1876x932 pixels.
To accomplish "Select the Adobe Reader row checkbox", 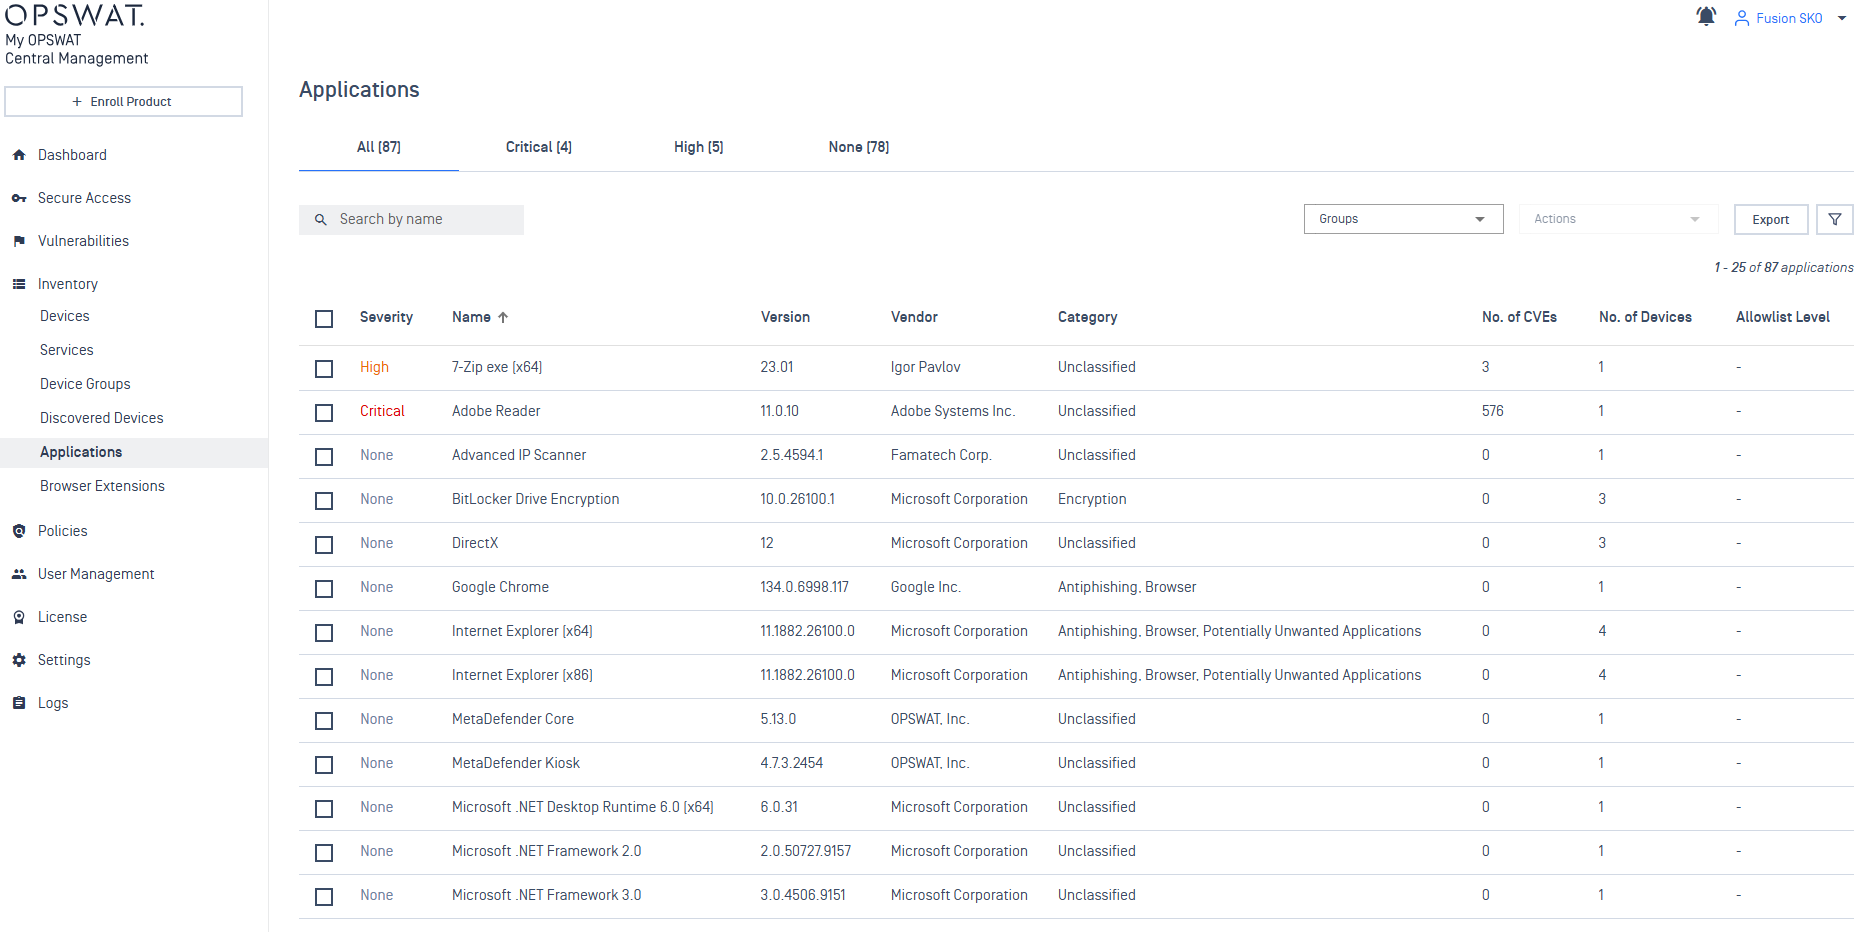I will [324, 413].
